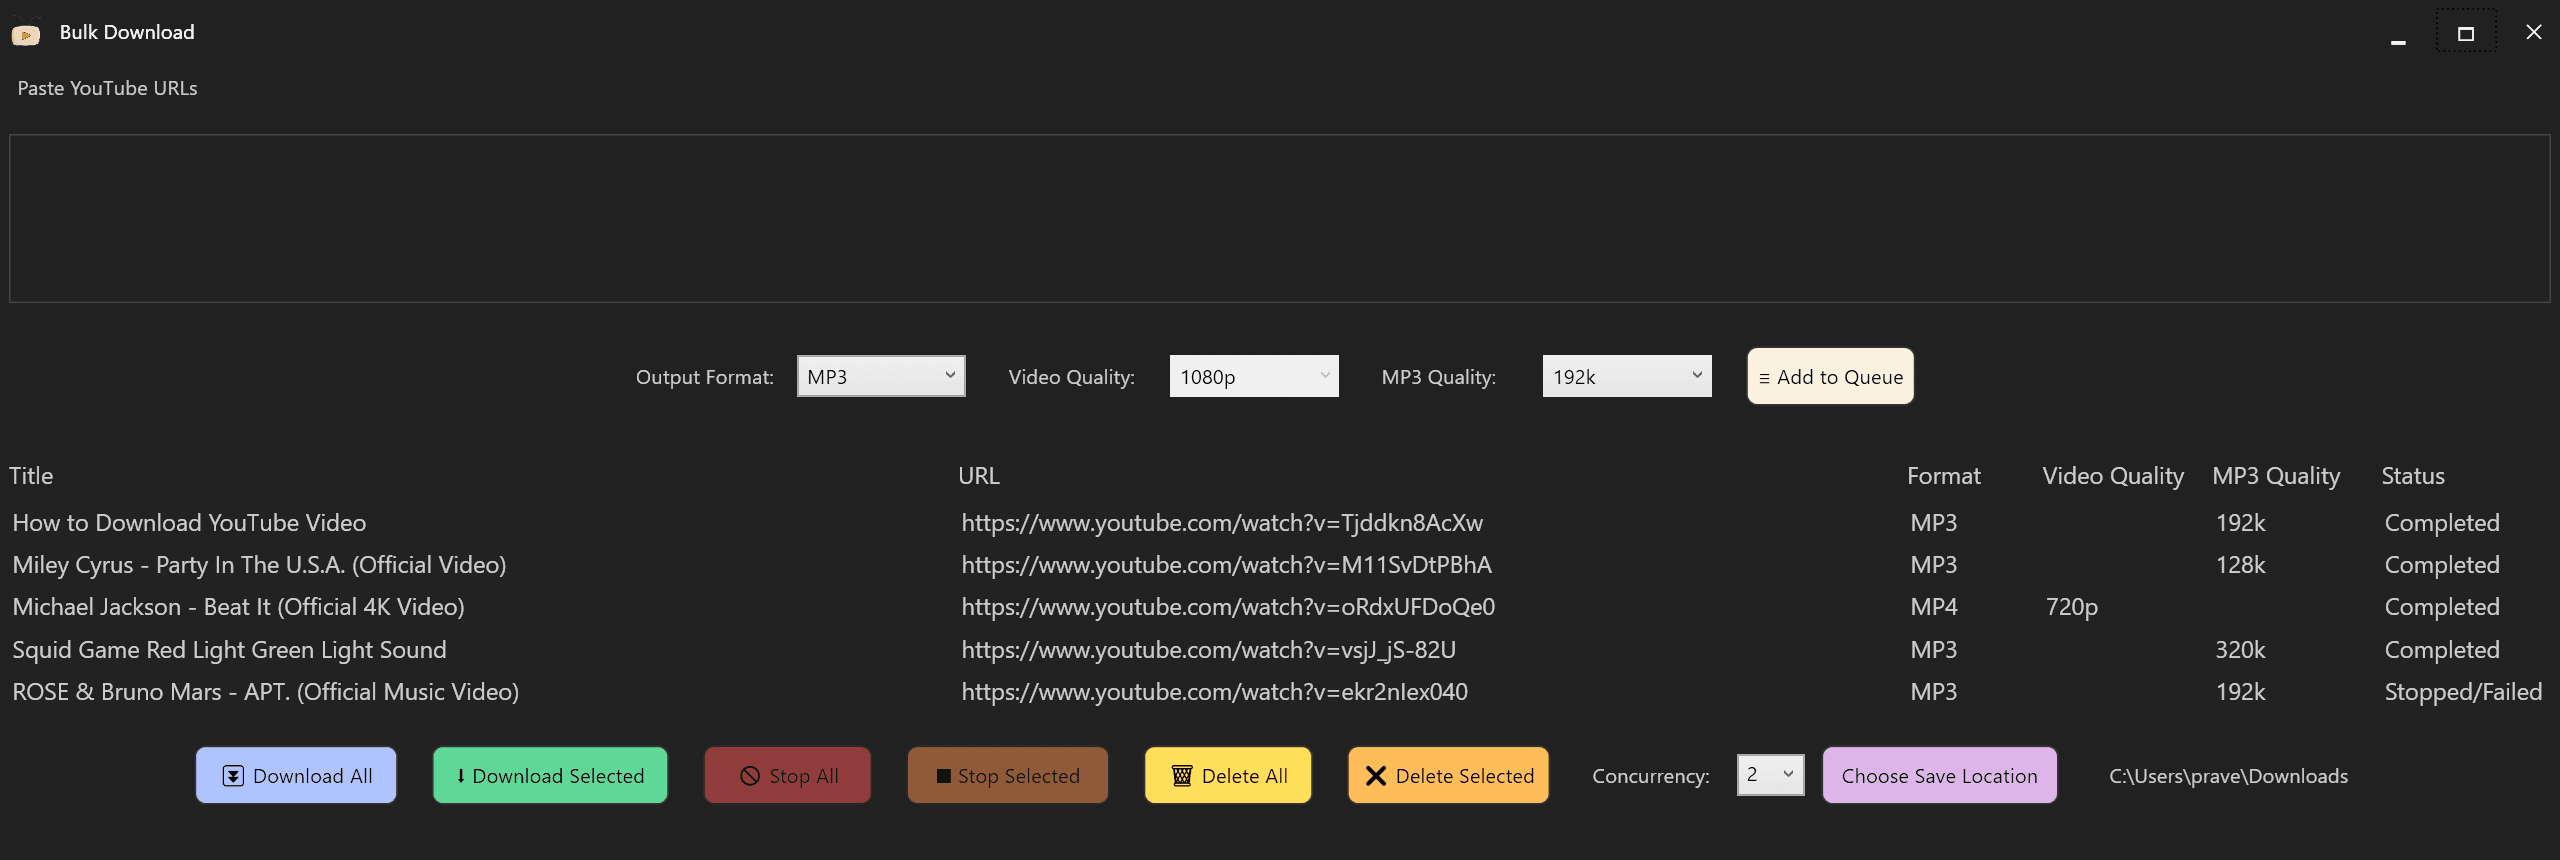Open the Choose Save Location dialog
Screen dimensions: 2560x860
(x=1940, y=775)
